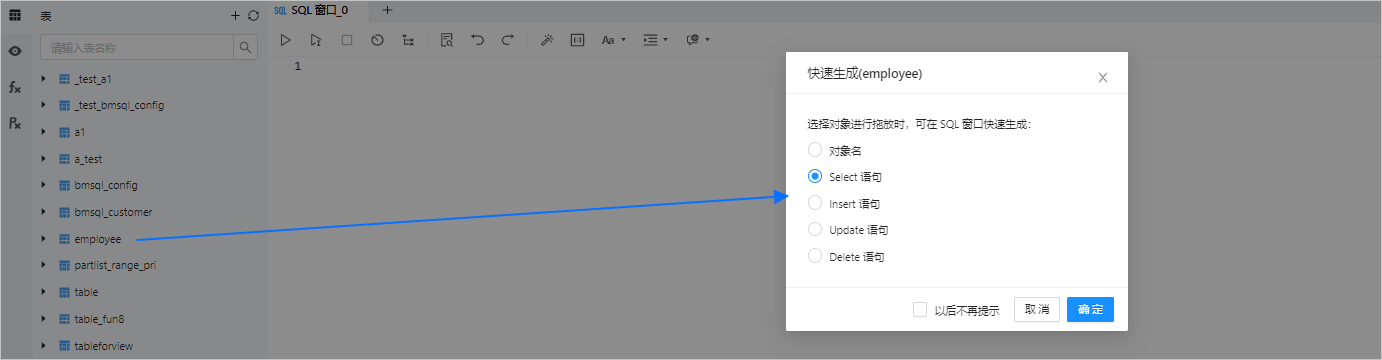Expand the partlist_range_pri table node

click(x=43, y=265)
